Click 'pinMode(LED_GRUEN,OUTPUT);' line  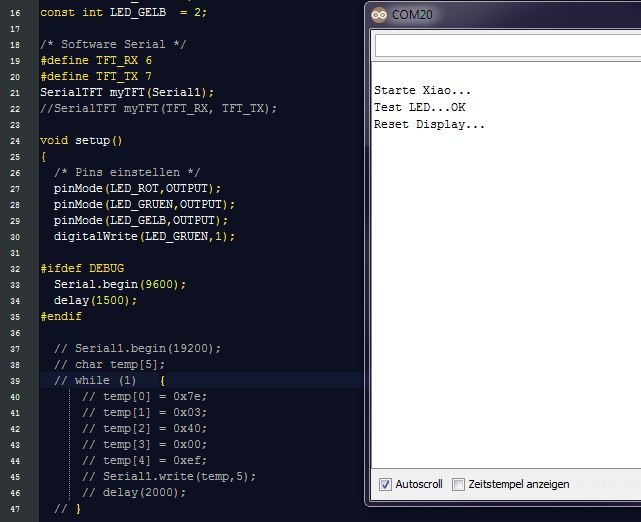click(x=144, y=204)
